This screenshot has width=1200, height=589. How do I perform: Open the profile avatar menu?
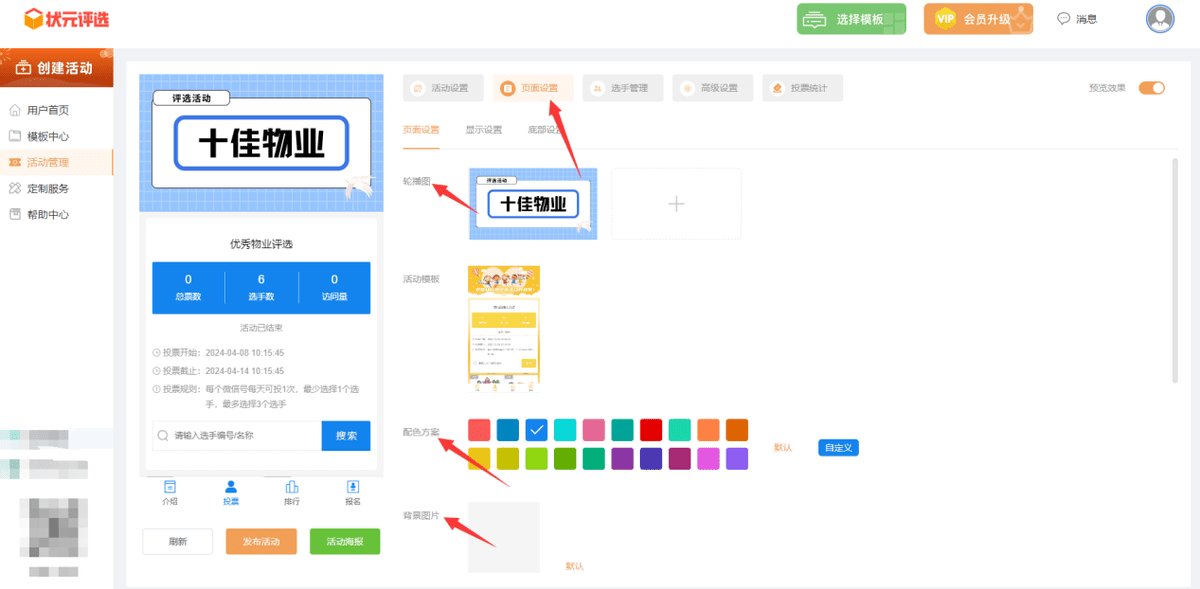point(1159,19)
